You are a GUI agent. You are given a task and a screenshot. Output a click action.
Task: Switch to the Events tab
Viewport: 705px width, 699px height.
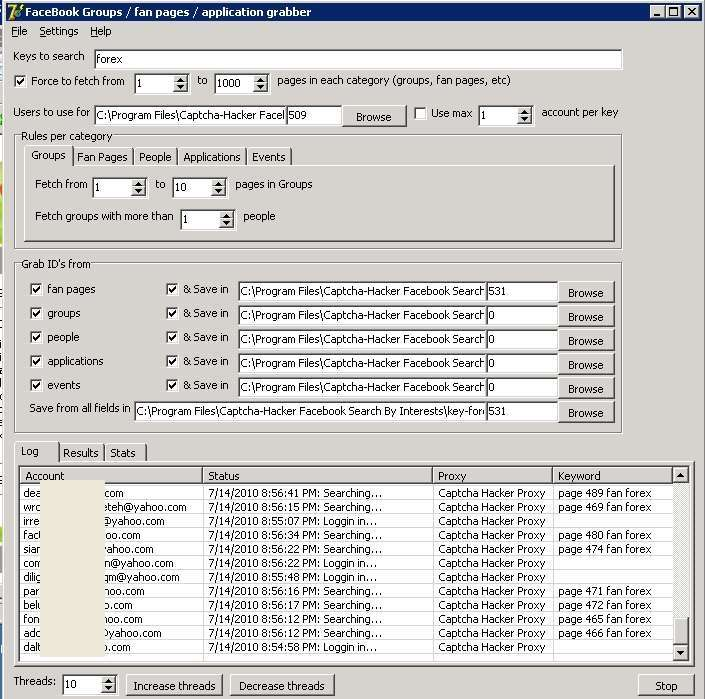point(268,157)
